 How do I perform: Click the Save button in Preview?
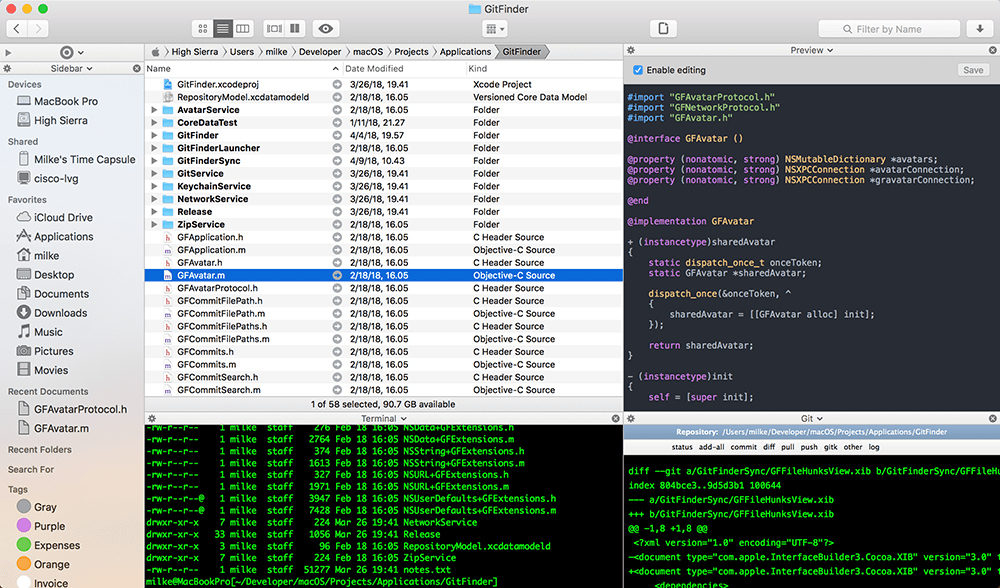[x=972, y=70]
